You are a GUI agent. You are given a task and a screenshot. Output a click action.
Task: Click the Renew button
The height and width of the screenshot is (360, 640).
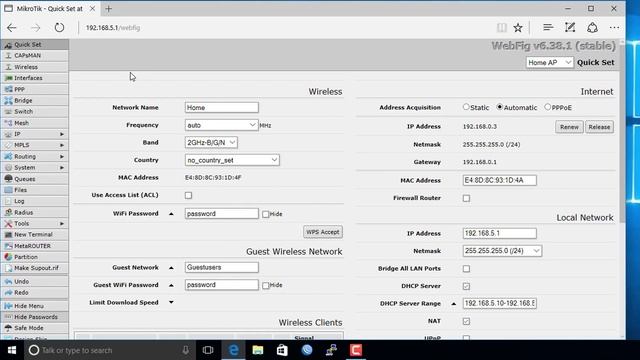(569, 127)
